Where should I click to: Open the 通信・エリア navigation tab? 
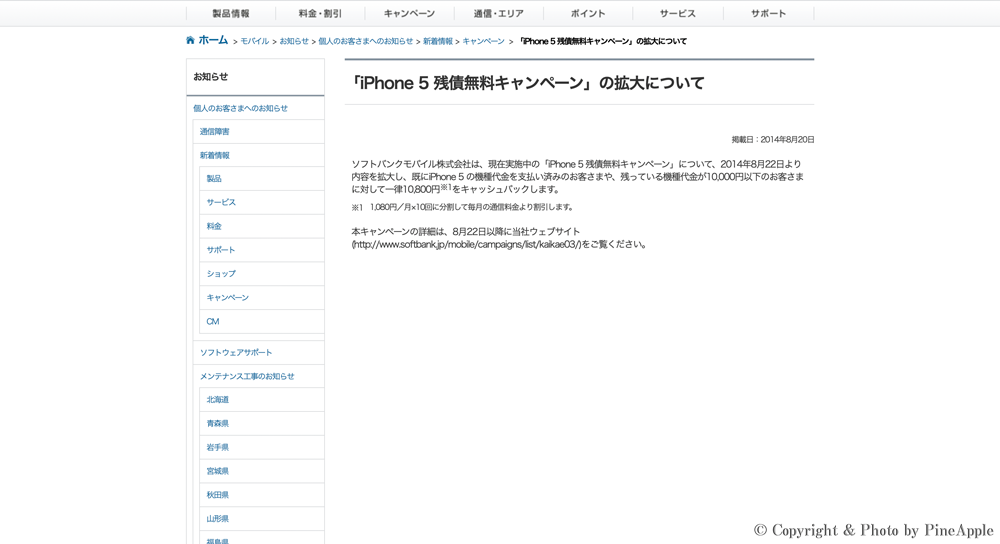click(498, 14)
